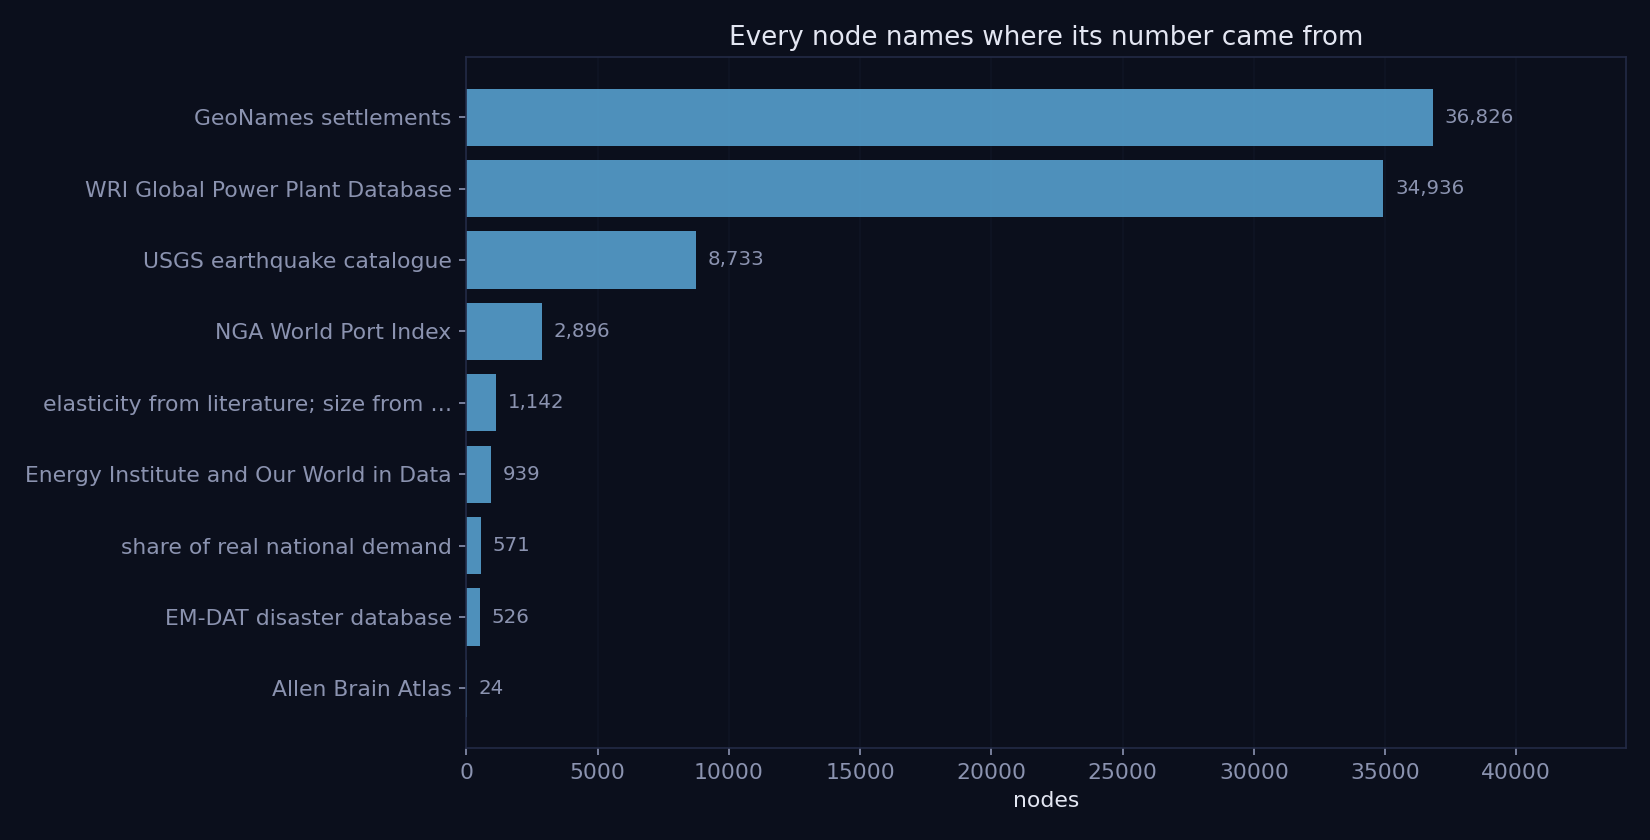
Task: Select the GeoNames settlements bar
Action: [x=949, y=117]
